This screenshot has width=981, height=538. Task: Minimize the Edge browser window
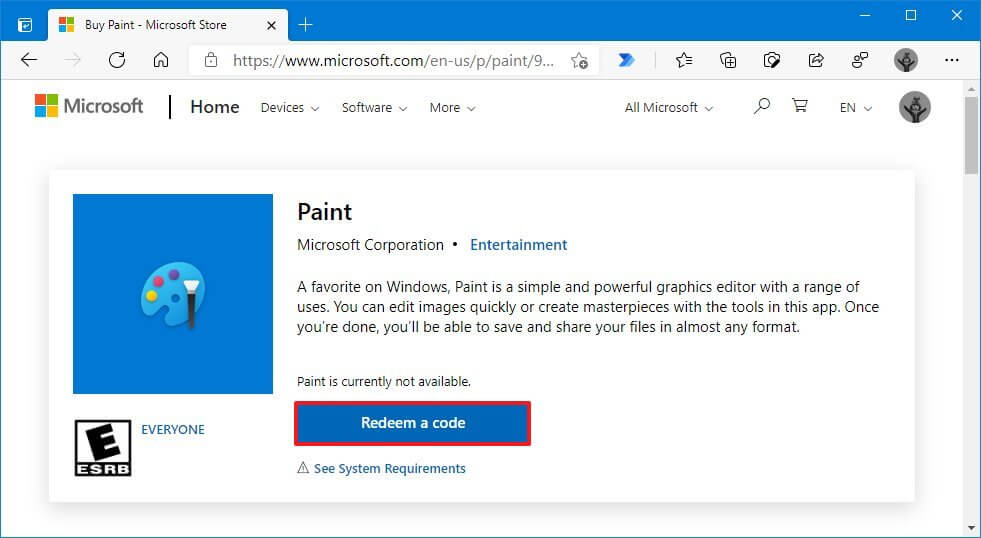pyautogui.click(x=865, y=16)
